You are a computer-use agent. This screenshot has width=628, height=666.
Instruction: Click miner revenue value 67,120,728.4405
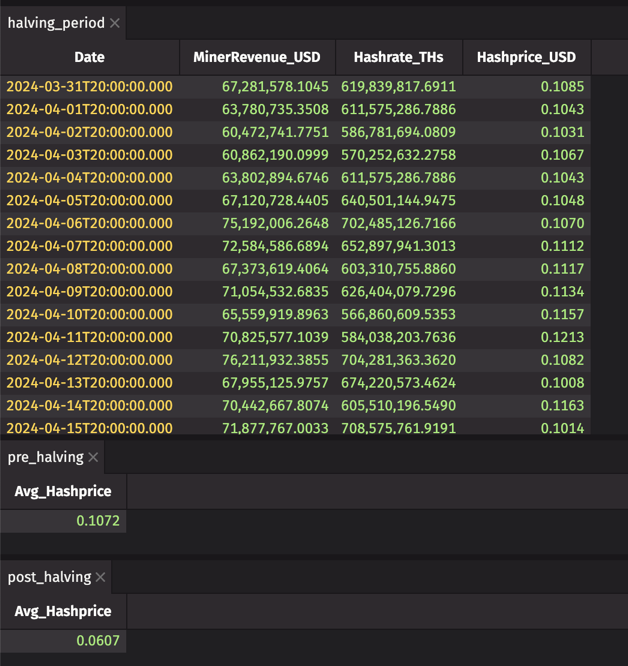275,200
